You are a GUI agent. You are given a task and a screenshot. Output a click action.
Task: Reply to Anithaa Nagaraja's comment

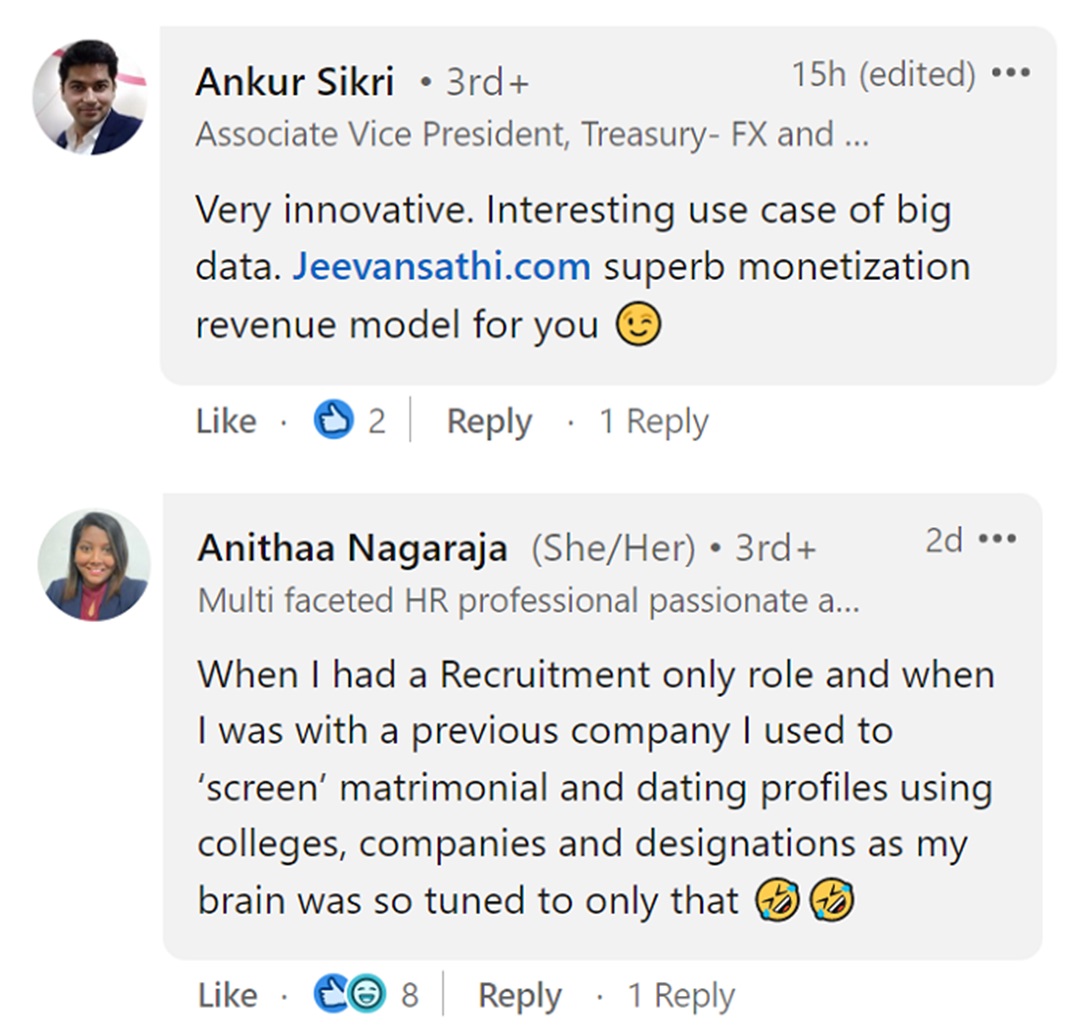[x=520, y=995]
